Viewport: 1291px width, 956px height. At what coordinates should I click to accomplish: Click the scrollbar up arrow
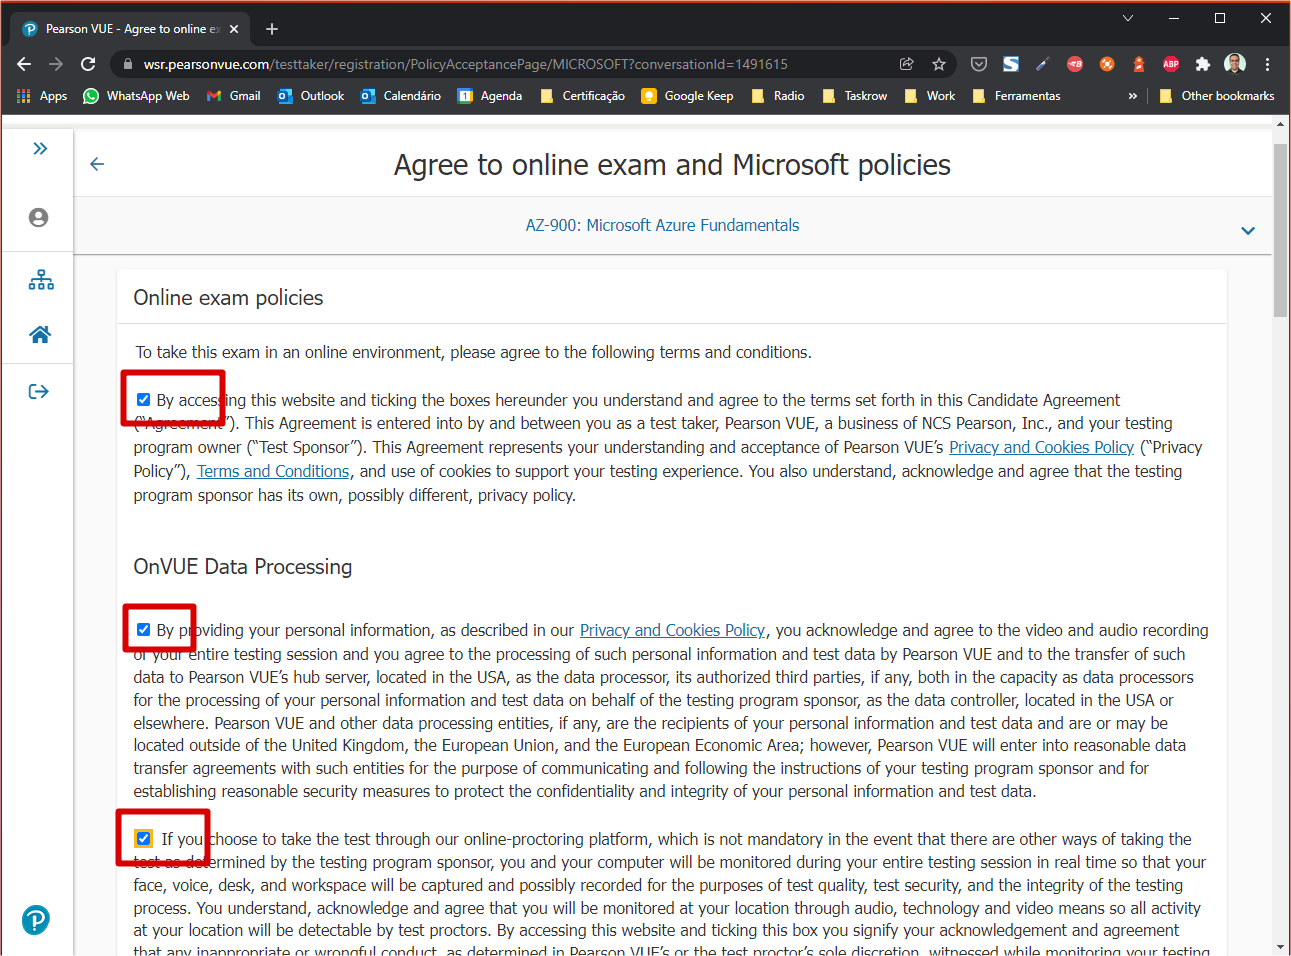pyautogui.click(x=1280, y=124)
